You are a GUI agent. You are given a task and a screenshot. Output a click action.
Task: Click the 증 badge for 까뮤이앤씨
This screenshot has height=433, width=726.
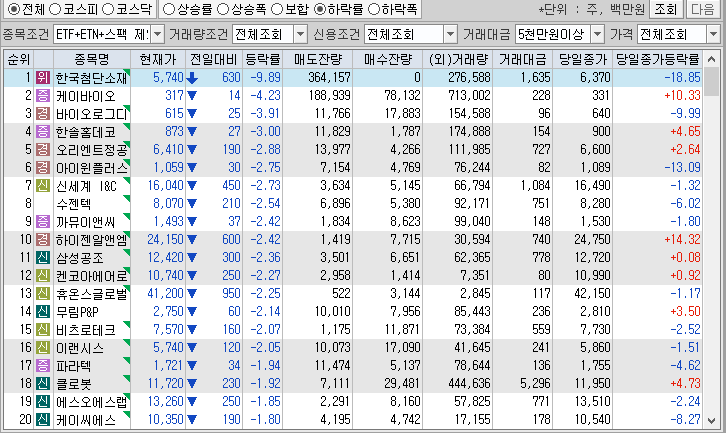click(43, 222)
